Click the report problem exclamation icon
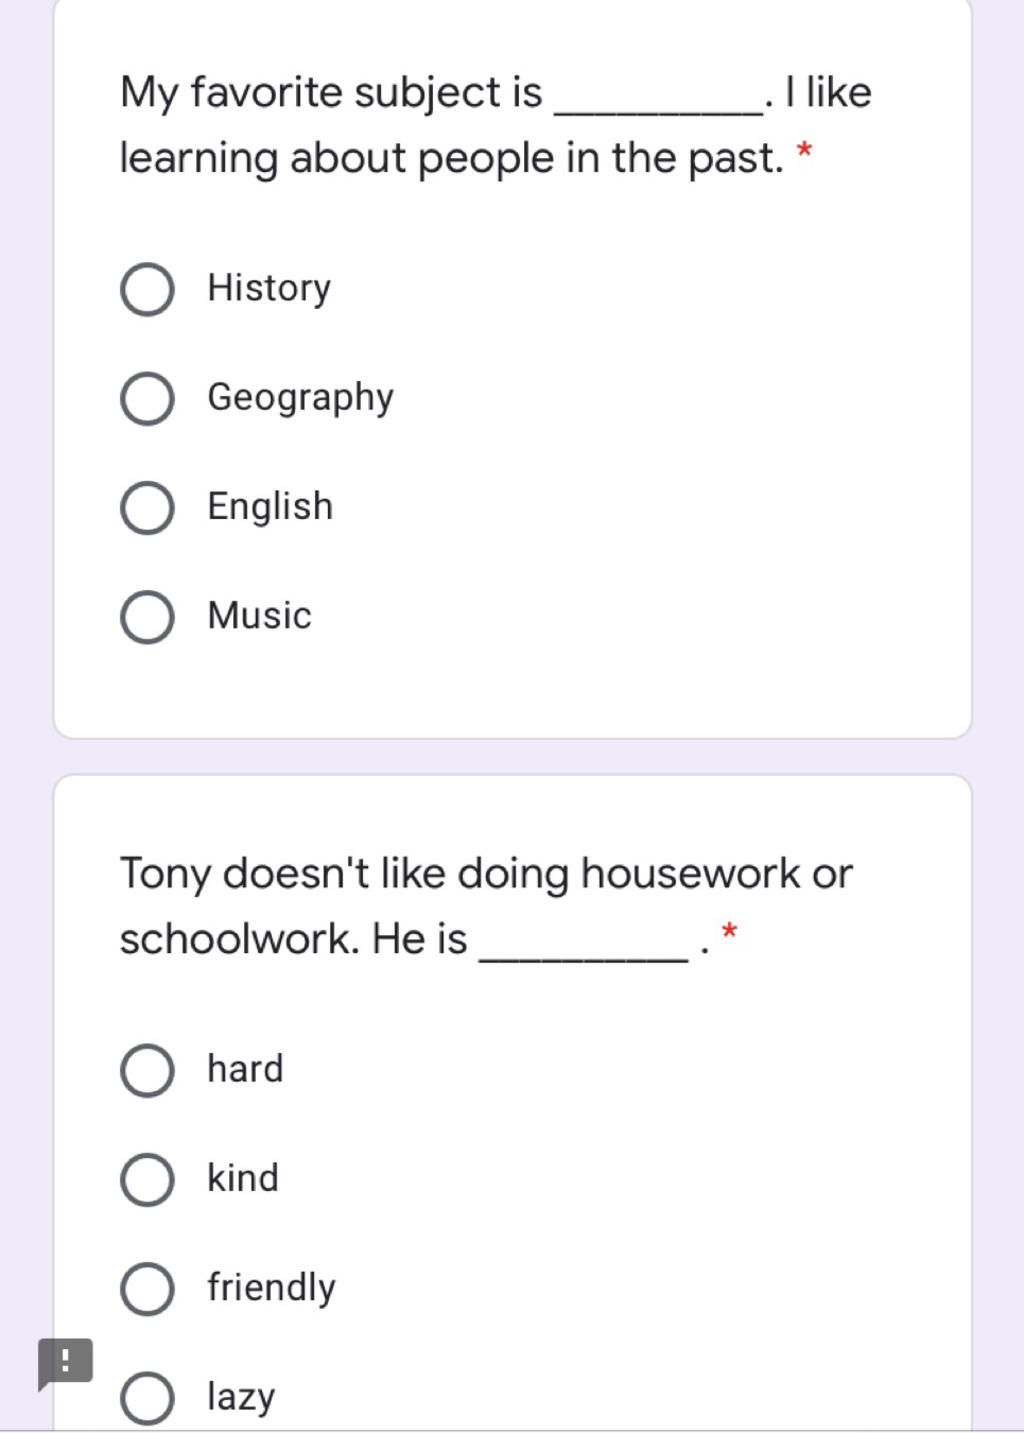The image size is (1024, 1433). click(65, 1361)
